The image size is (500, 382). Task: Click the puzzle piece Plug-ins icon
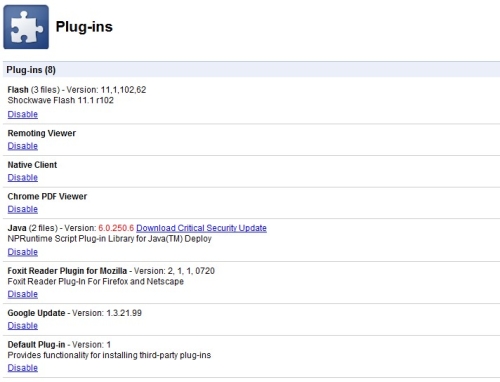point(26,27)
